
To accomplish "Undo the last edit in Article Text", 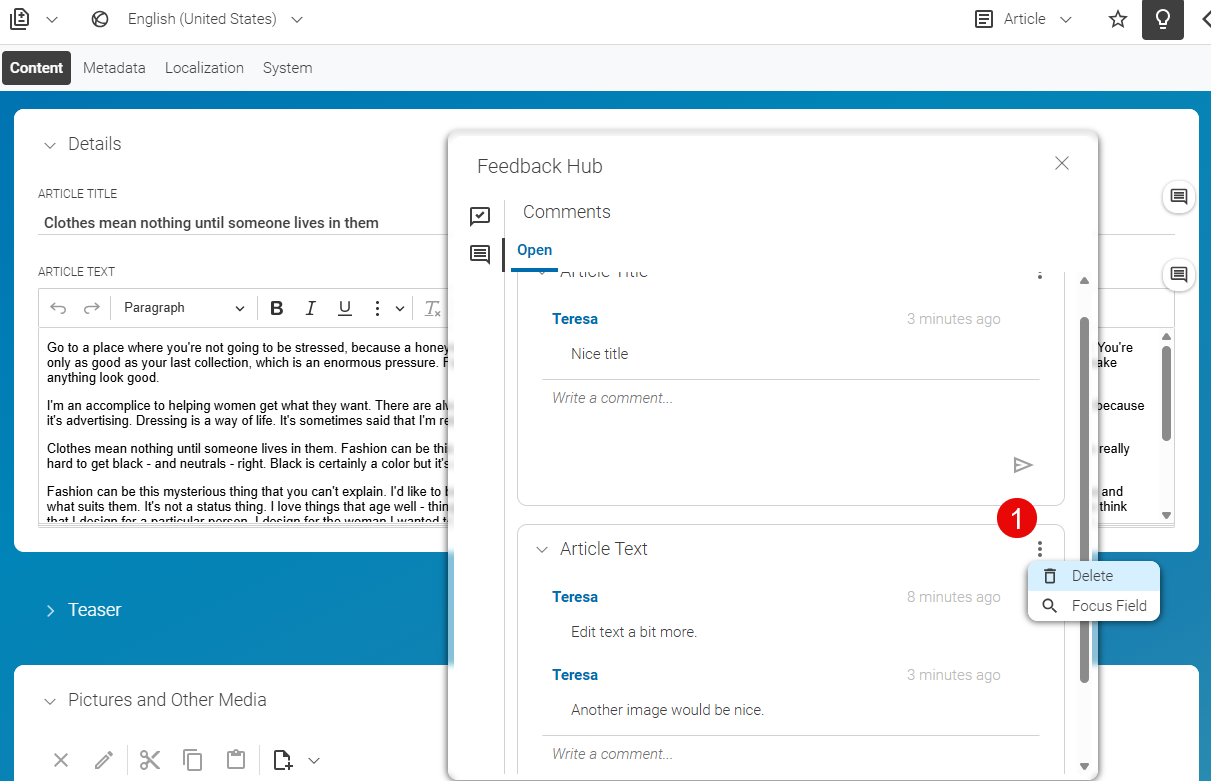I will coord(60,308).
